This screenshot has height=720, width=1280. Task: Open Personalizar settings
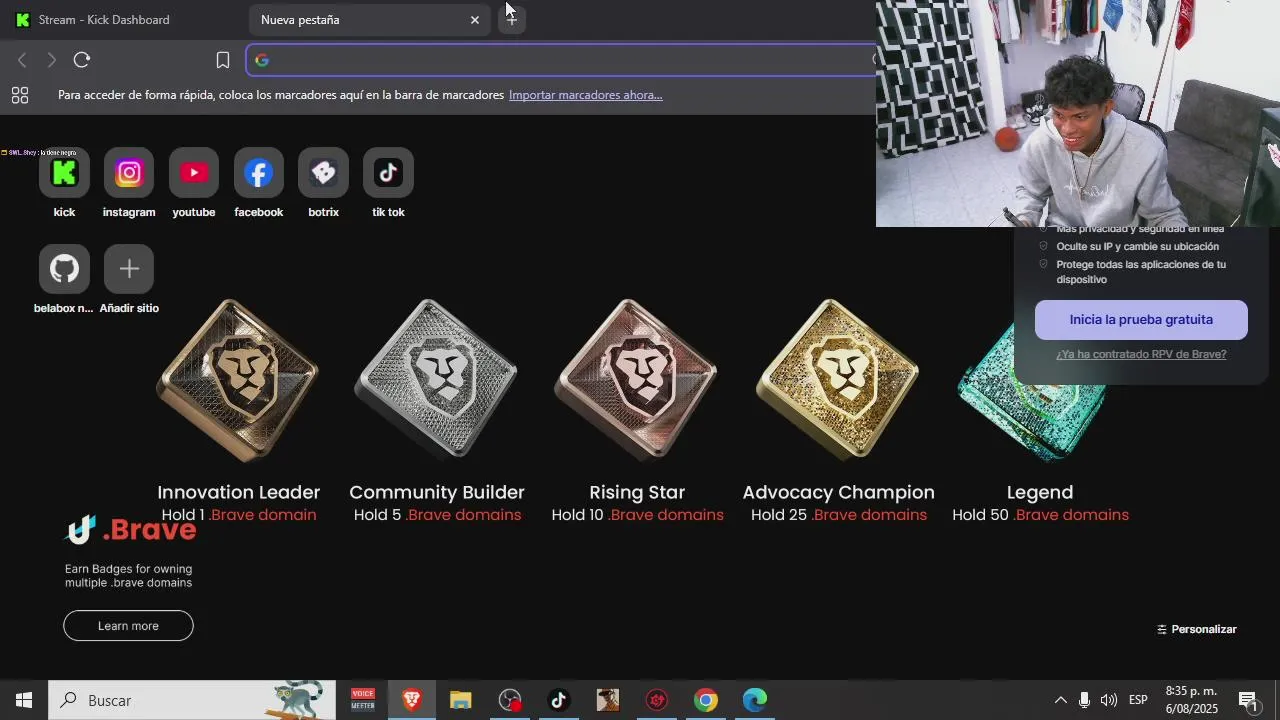[x=1197, y=629]
